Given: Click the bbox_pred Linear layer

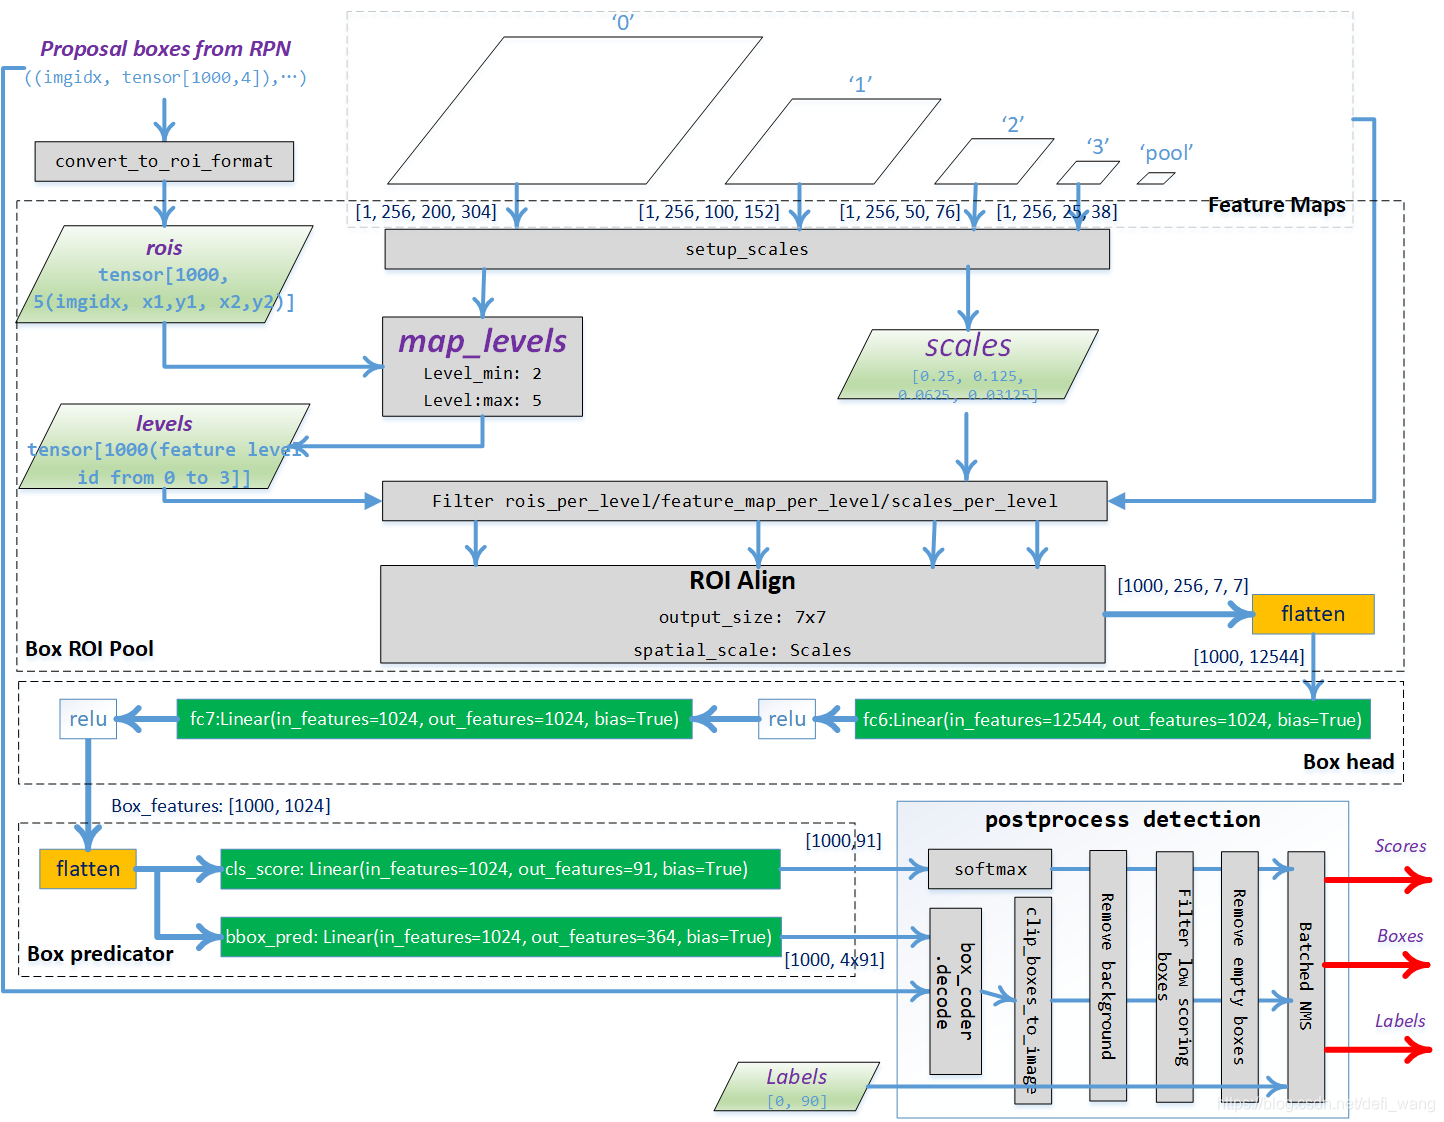Looking at the screenshot, I should (x=499, y=936).
